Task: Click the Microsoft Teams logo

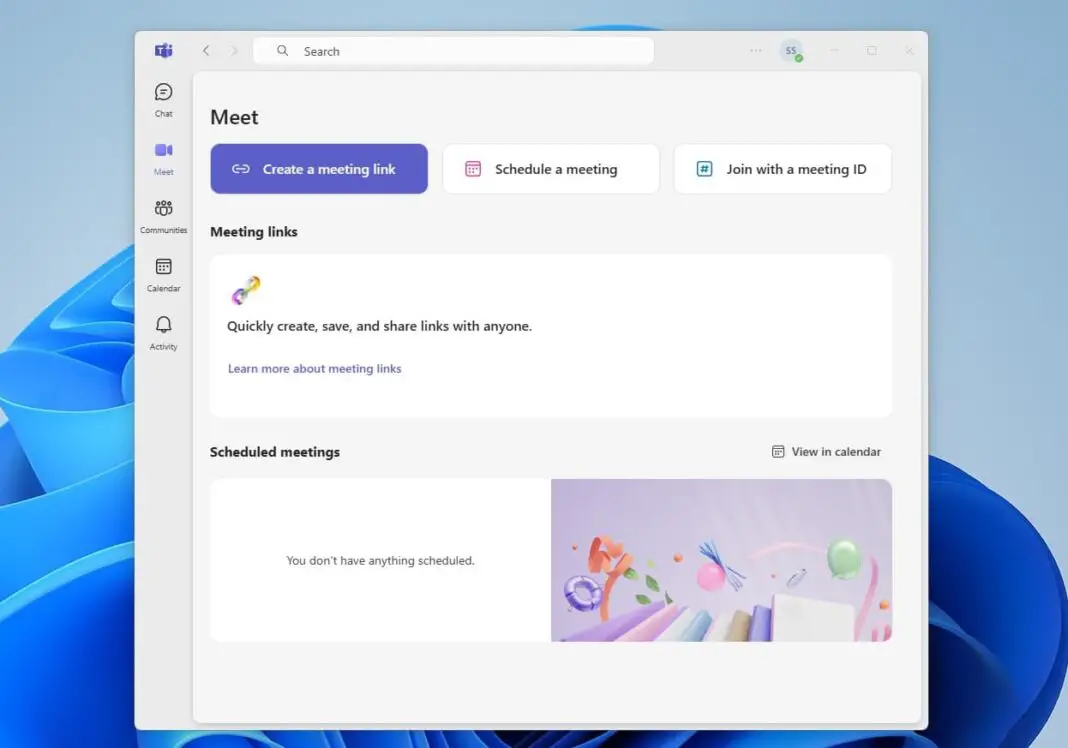Action: click(163, 51)
